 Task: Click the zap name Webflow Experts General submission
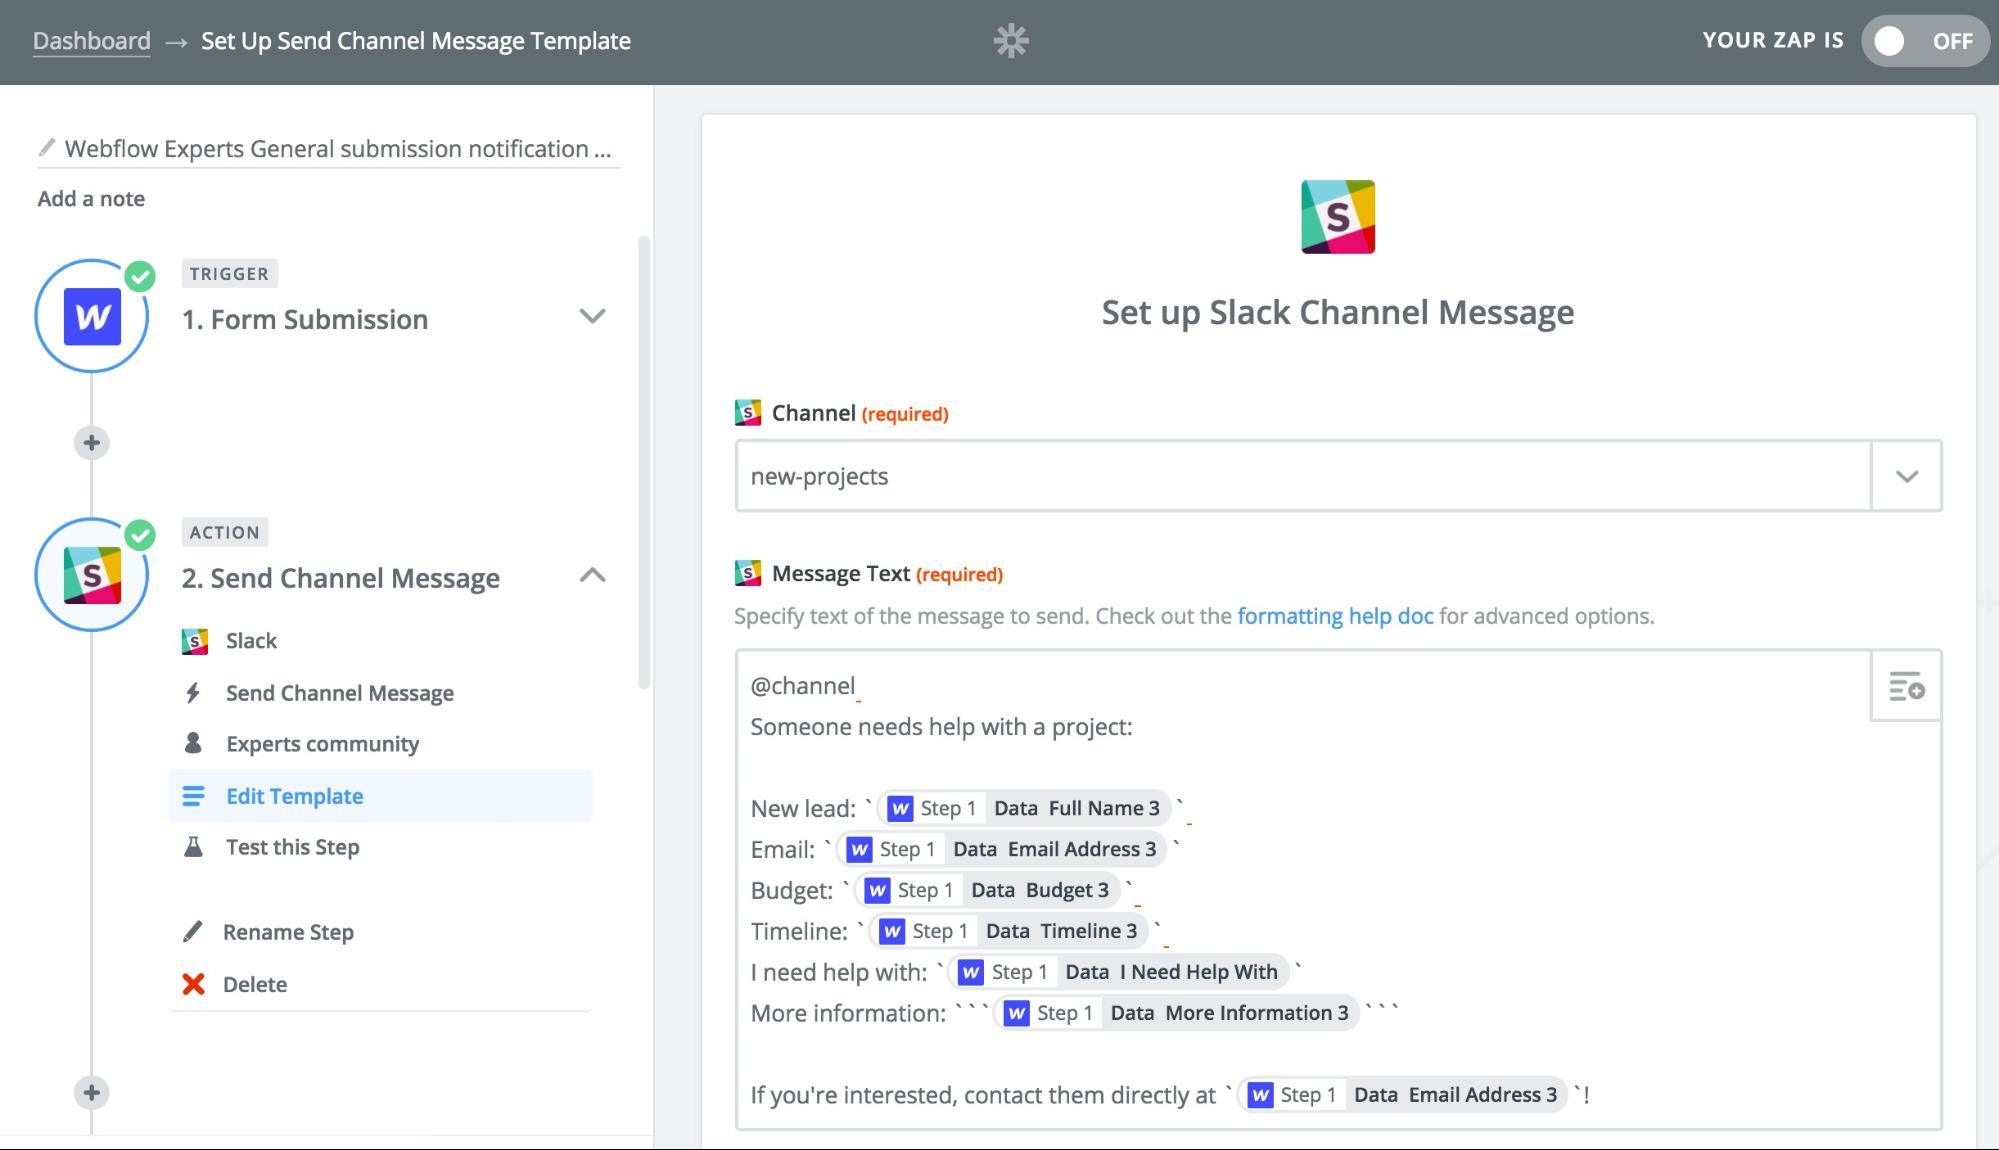(338, 149)
